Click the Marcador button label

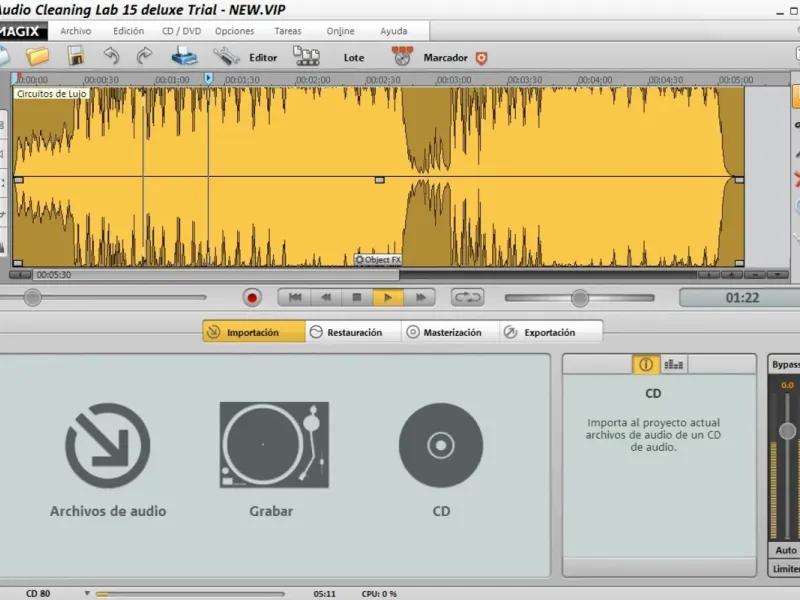coord(445,58)
